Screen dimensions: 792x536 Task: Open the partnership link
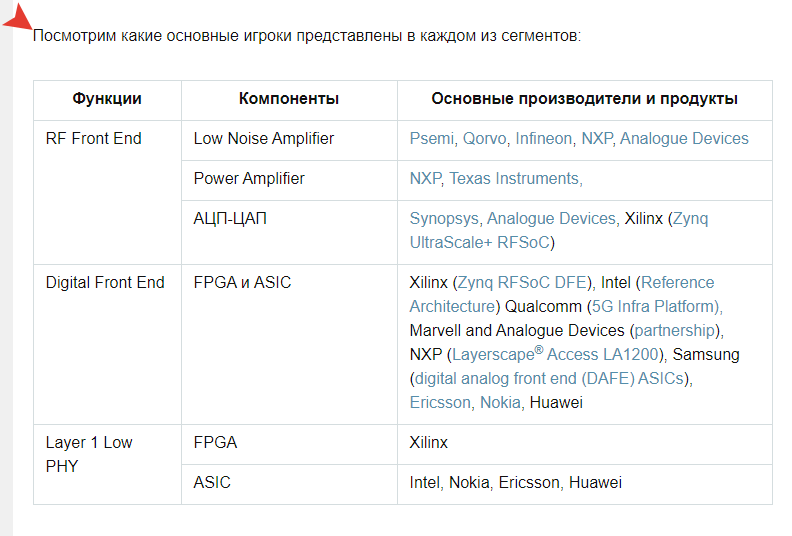675,330
